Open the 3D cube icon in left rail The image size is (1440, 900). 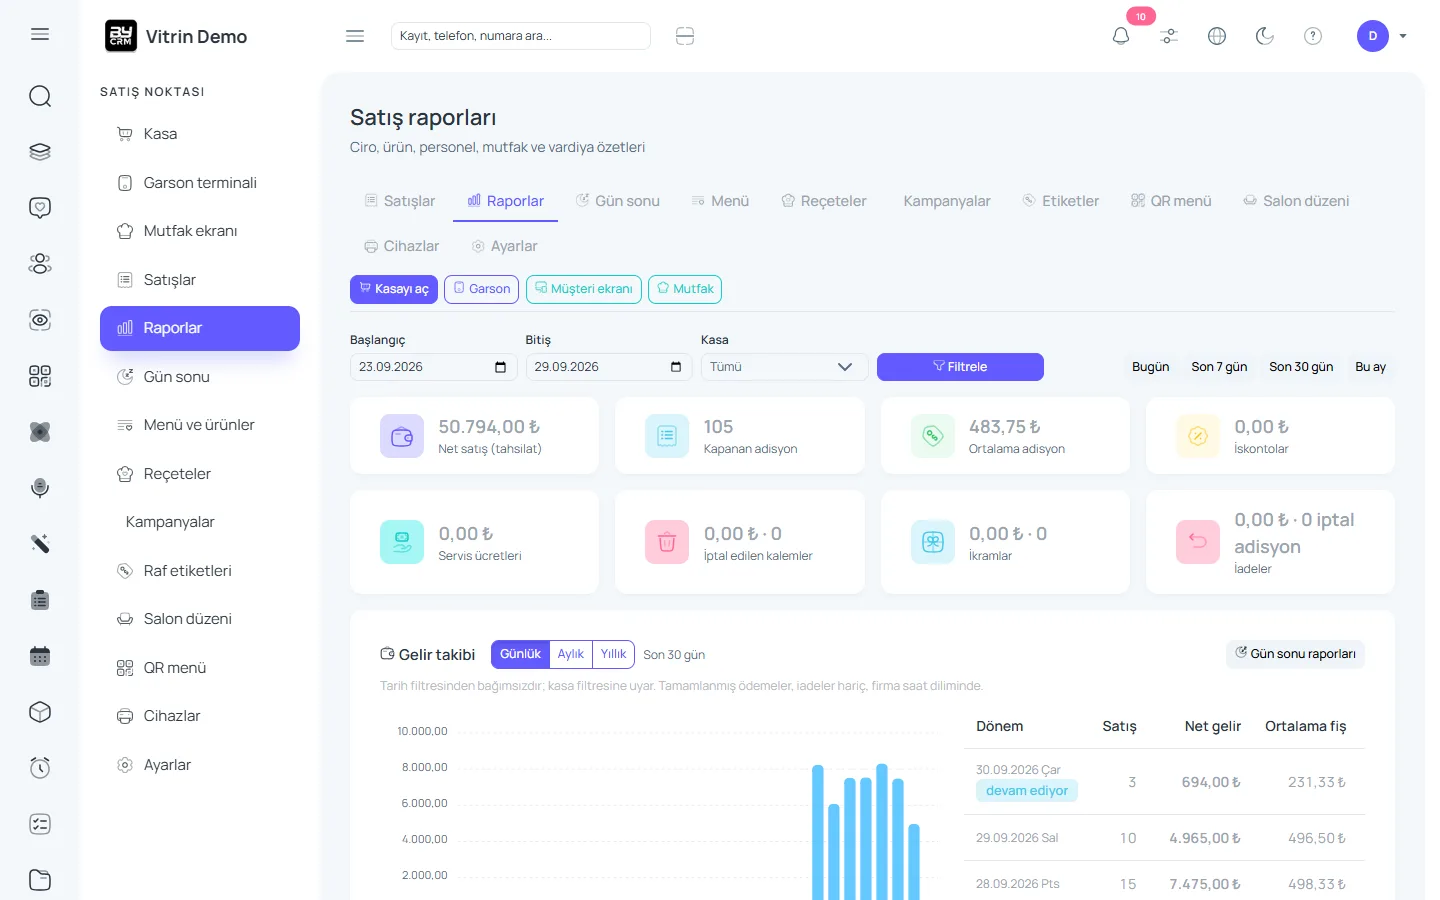click(40, 712)
